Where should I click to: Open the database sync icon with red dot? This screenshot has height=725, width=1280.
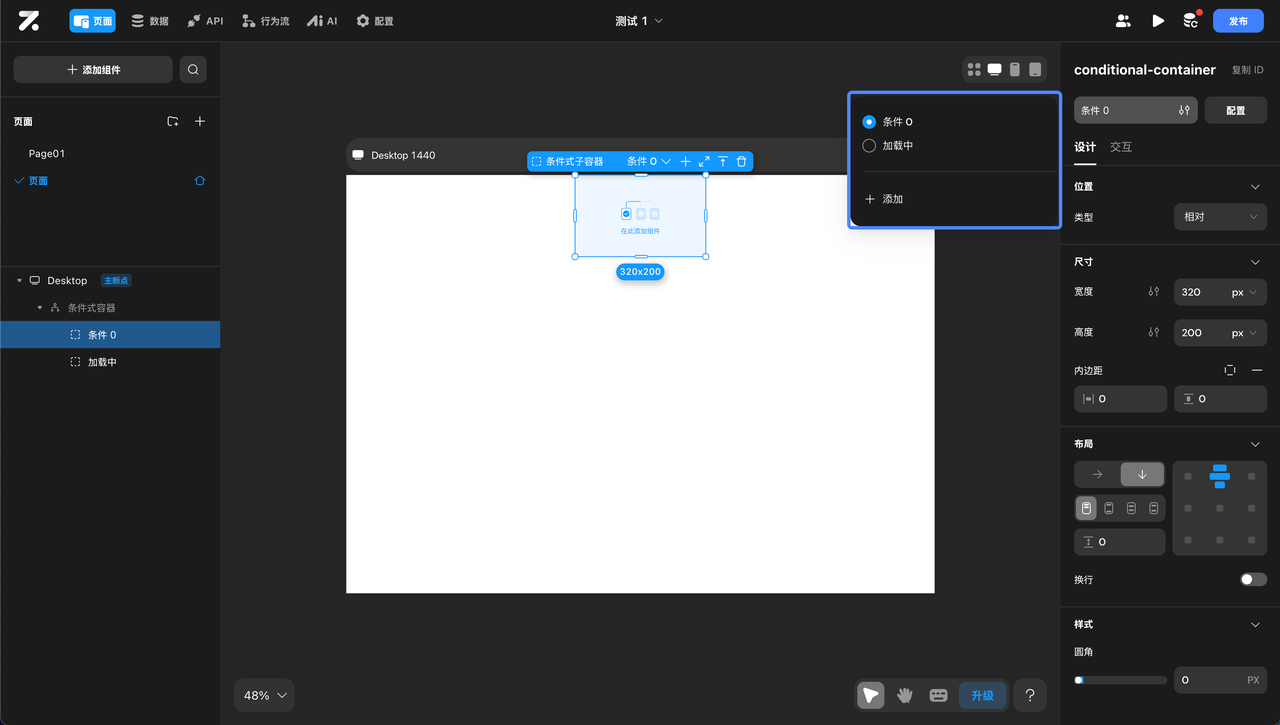click(1190, 20)
